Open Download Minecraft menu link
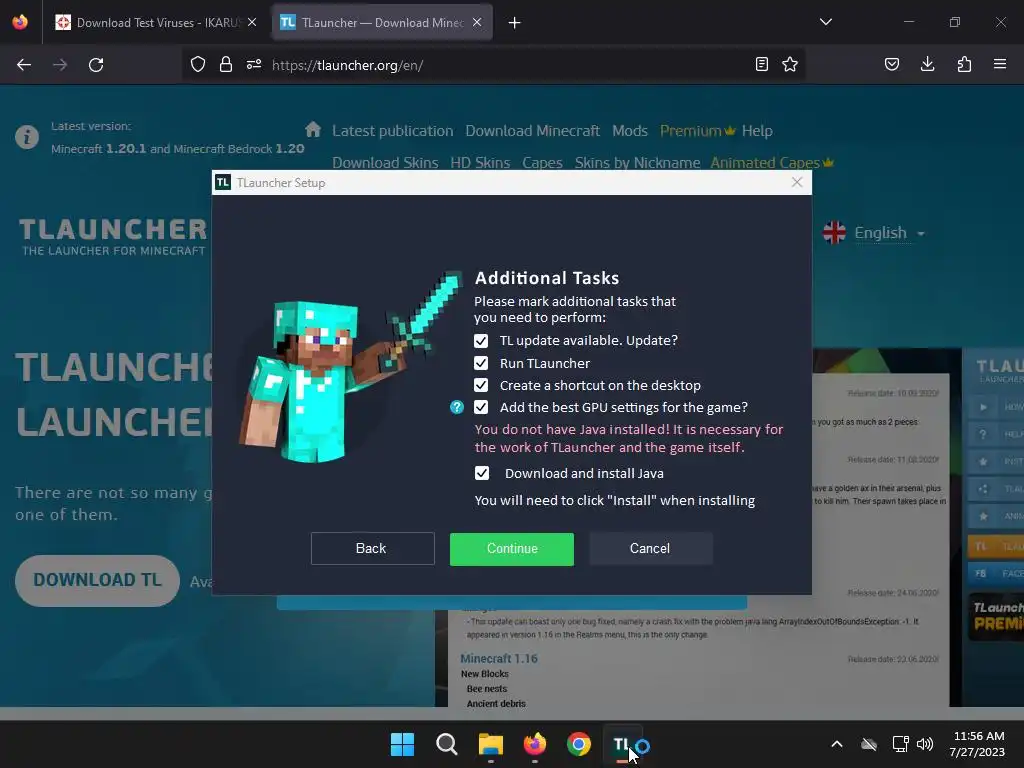 [532, 131]
